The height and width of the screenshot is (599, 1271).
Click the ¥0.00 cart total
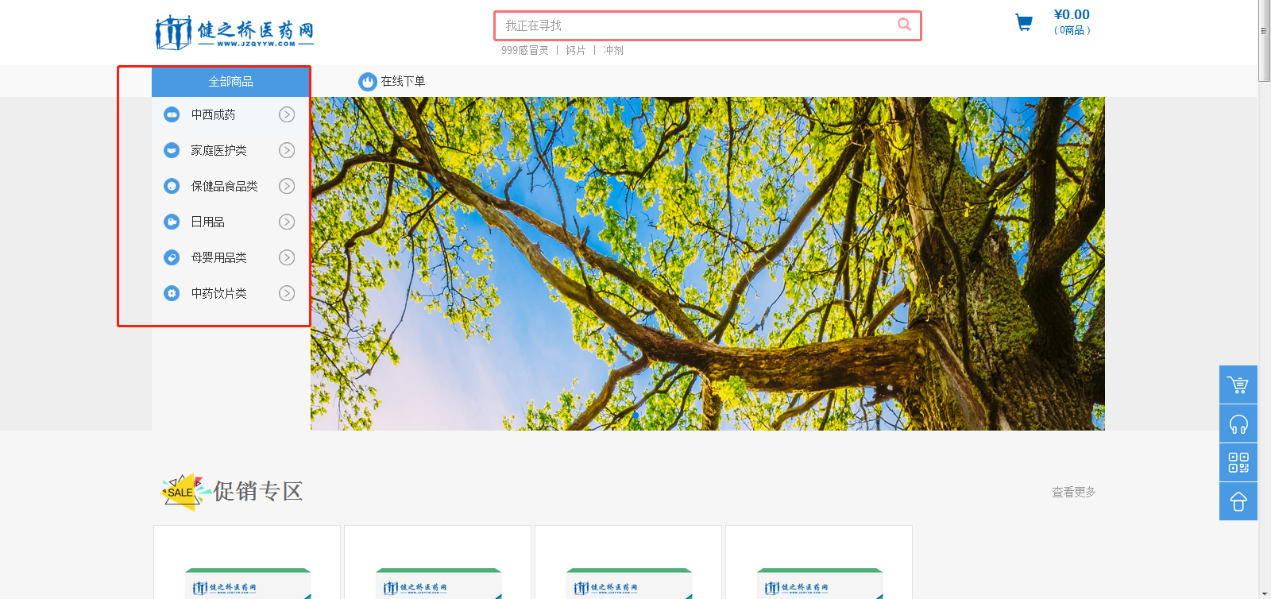tap(1072, 14)
